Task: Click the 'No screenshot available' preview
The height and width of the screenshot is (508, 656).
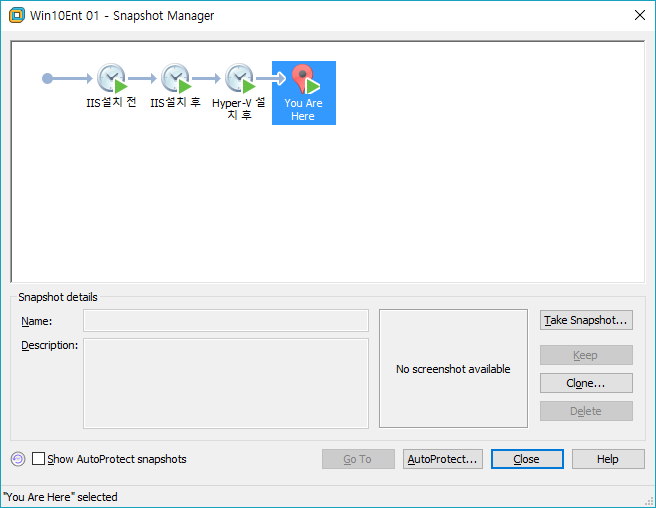Action: click(x=454, y=369)
